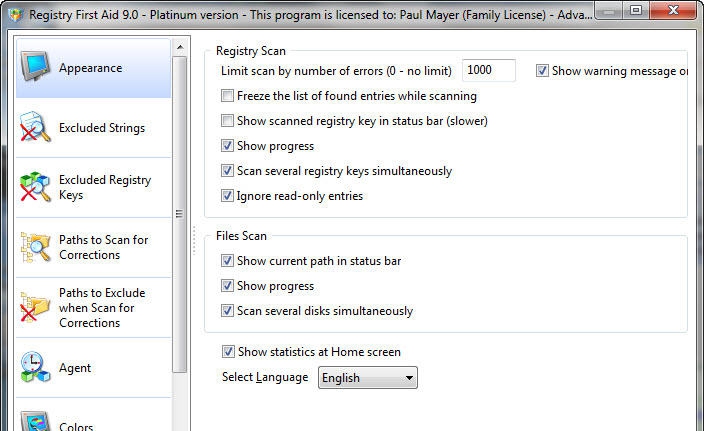Open the Agent settings section

93,368
